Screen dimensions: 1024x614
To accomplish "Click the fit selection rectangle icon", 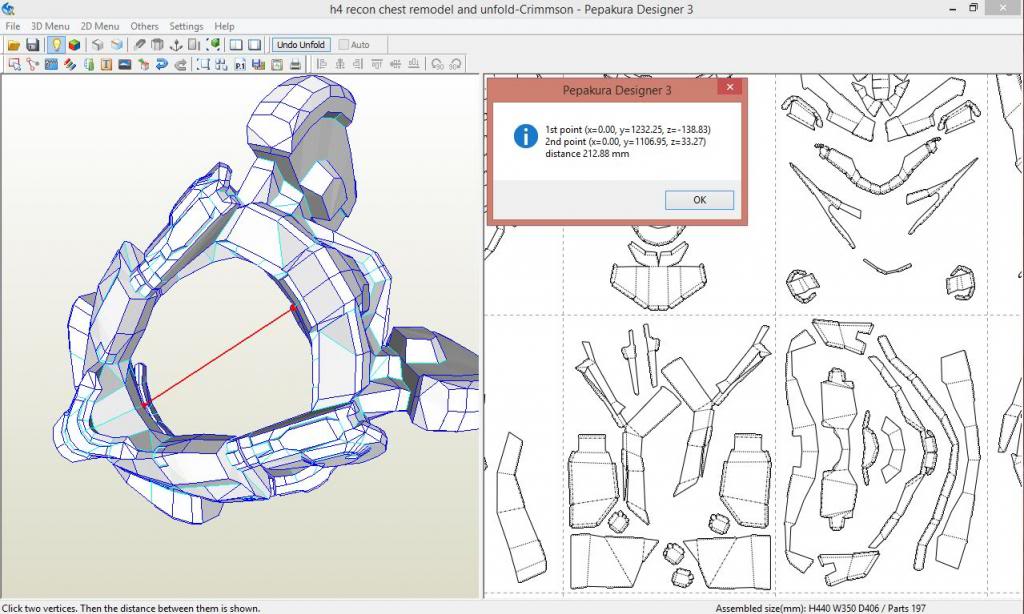I will click(x=203, y=64).
